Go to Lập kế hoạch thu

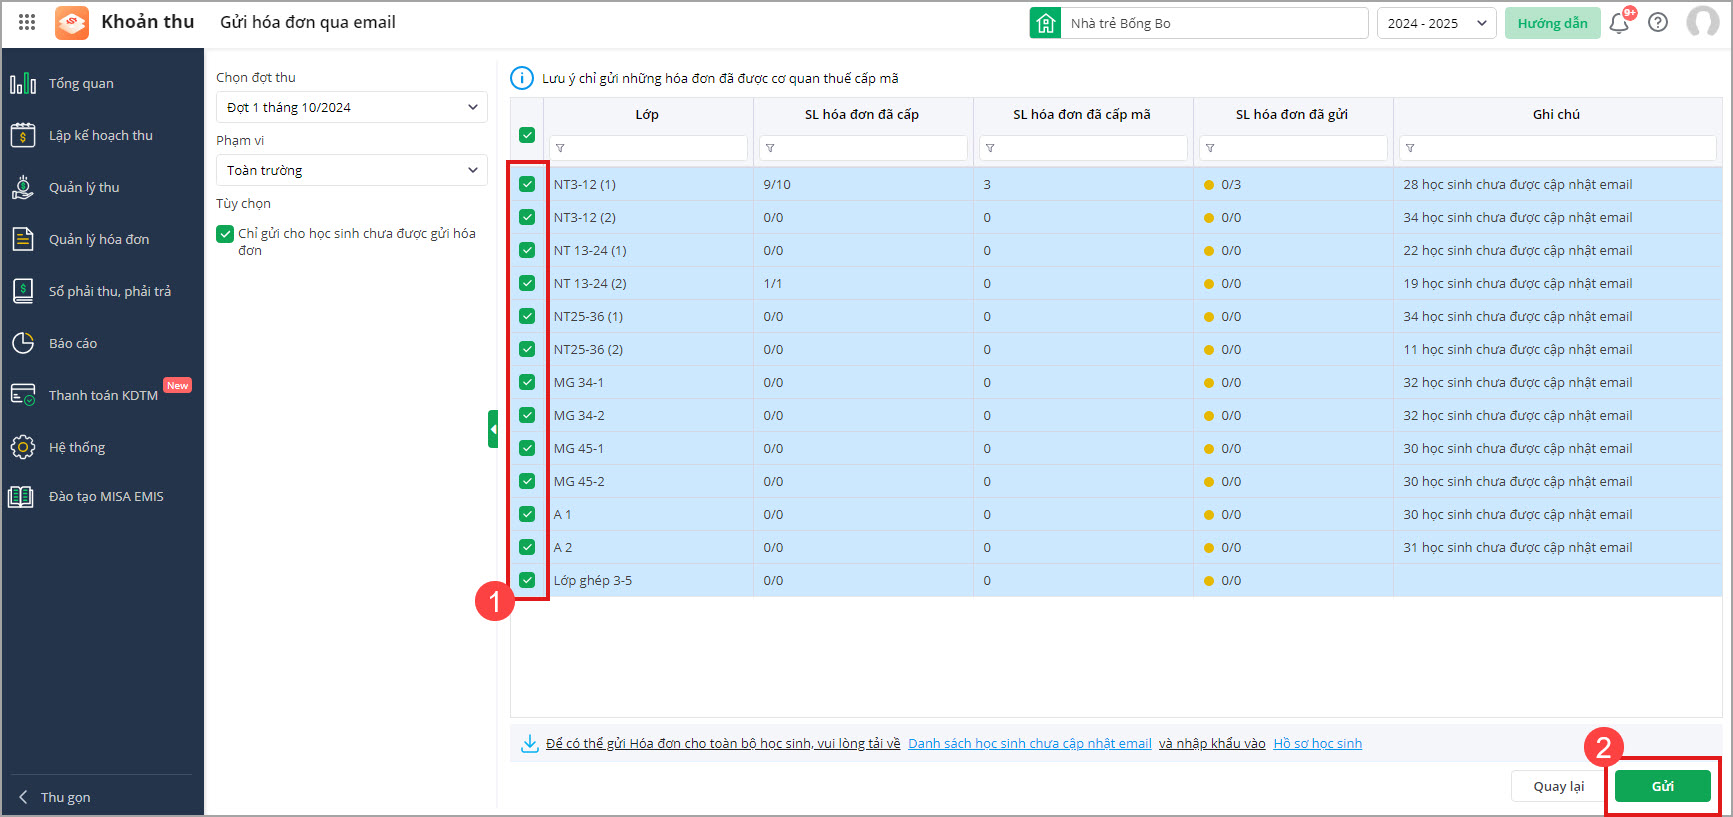[102, 135]
